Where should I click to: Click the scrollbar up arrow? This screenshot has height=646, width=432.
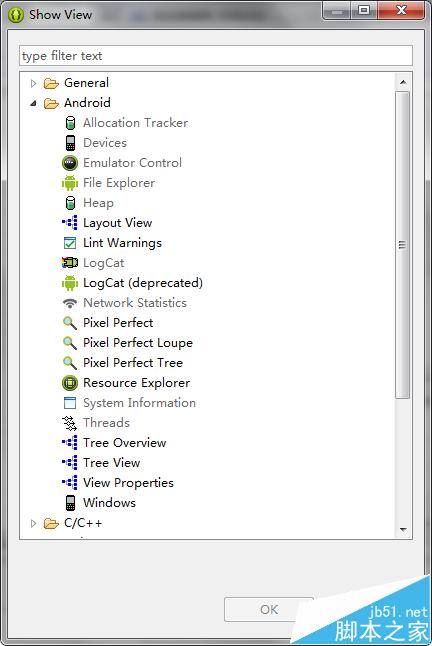(403, 82)
